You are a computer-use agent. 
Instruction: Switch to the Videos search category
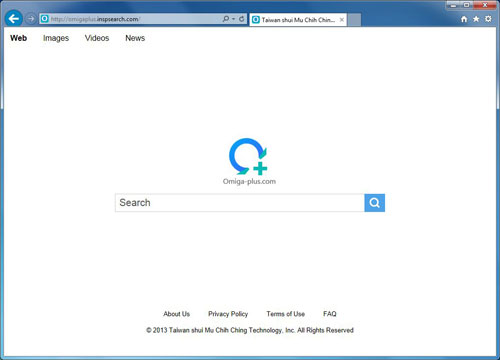[97, 38]
